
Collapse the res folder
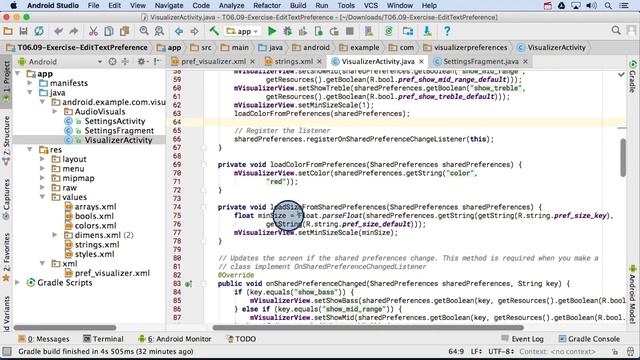click(x=30, y=149)
